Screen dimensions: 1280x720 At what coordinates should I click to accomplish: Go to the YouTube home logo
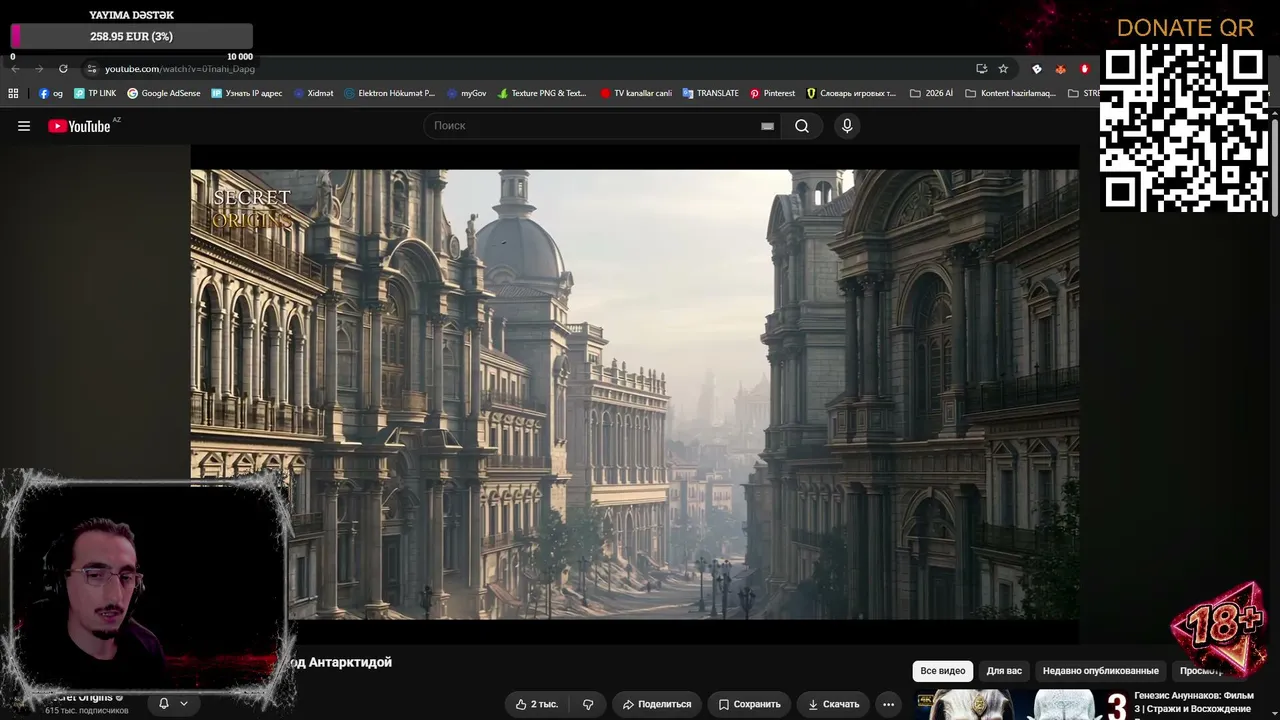pos(79,126)
